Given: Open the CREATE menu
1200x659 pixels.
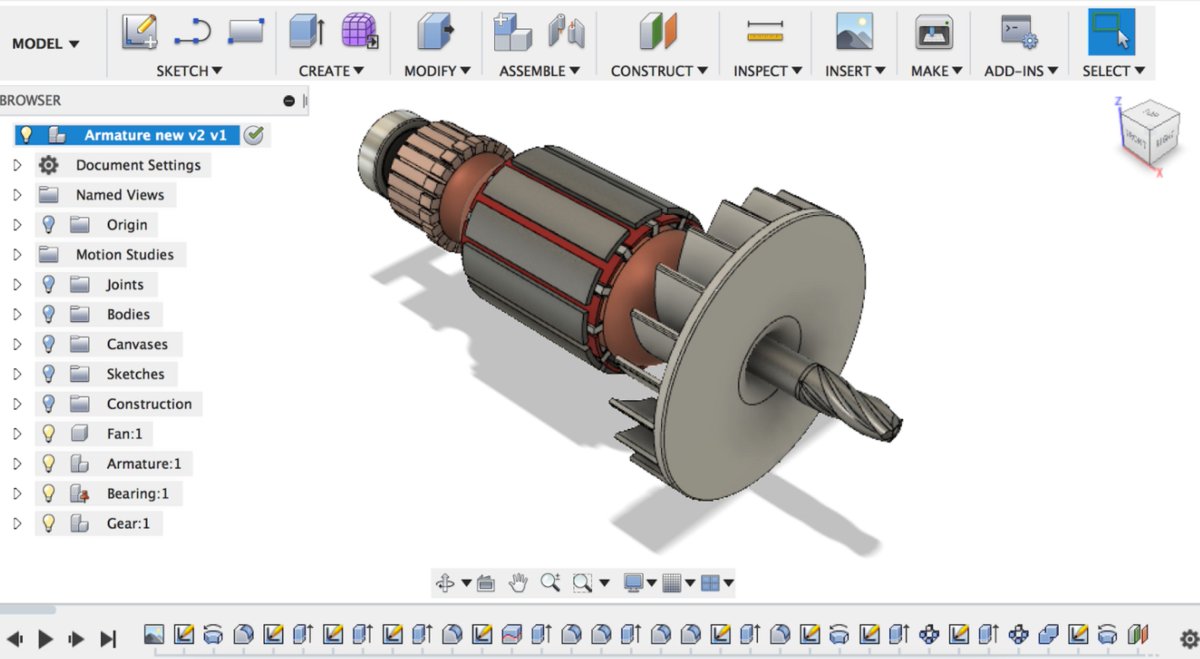Looking at the screenshot, I should tap(331, 71).
